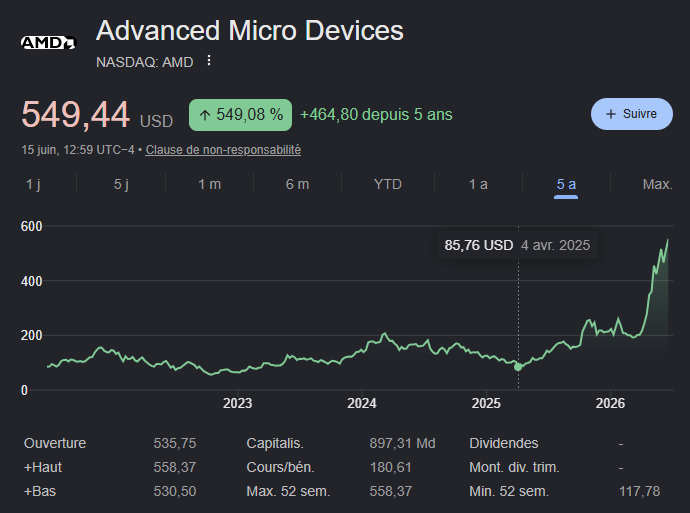The image size is (690, 513).
Task: Click the 600 y-axis label
Action: click(32, 226)
